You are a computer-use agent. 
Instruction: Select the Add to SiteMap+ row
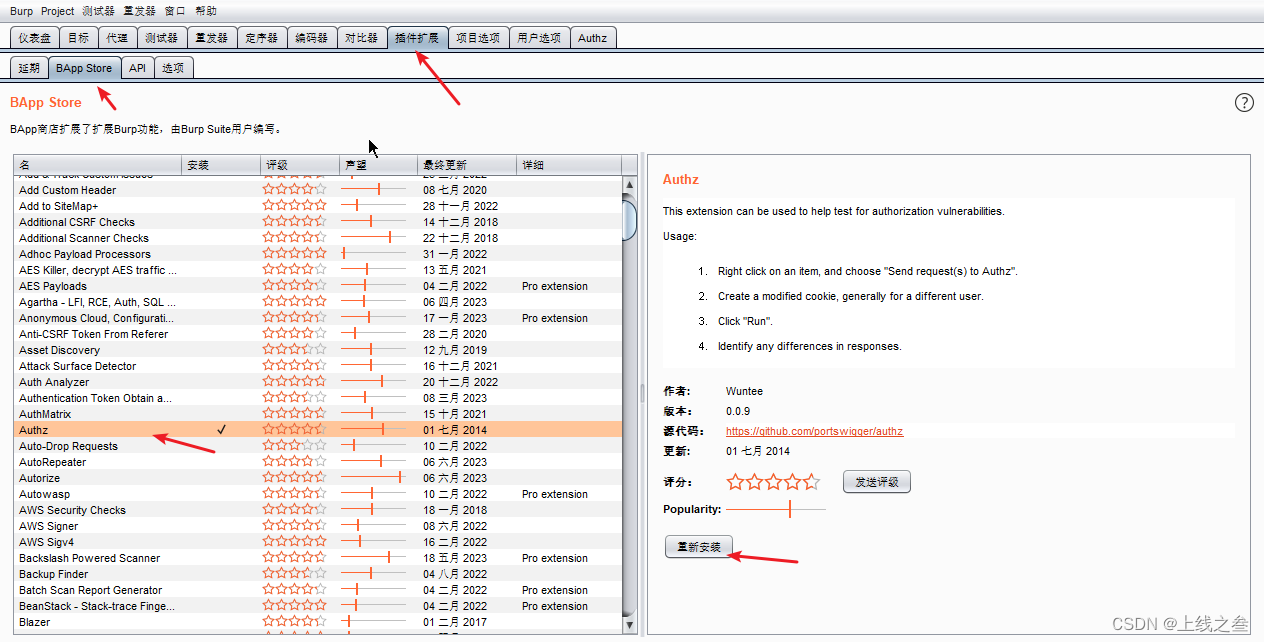pyautogui.click(x=318, y=206)
